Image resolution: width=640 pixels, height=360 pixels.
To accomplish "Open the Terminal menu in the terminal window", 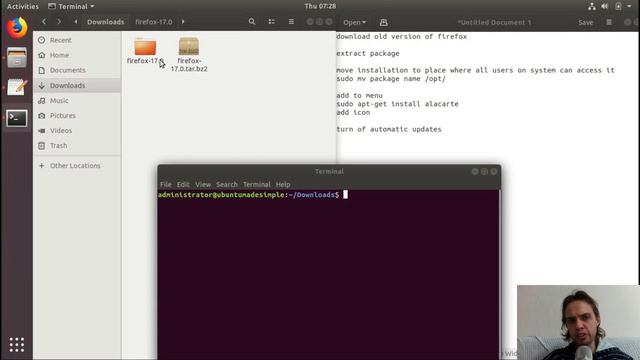I will coord(257,184).
